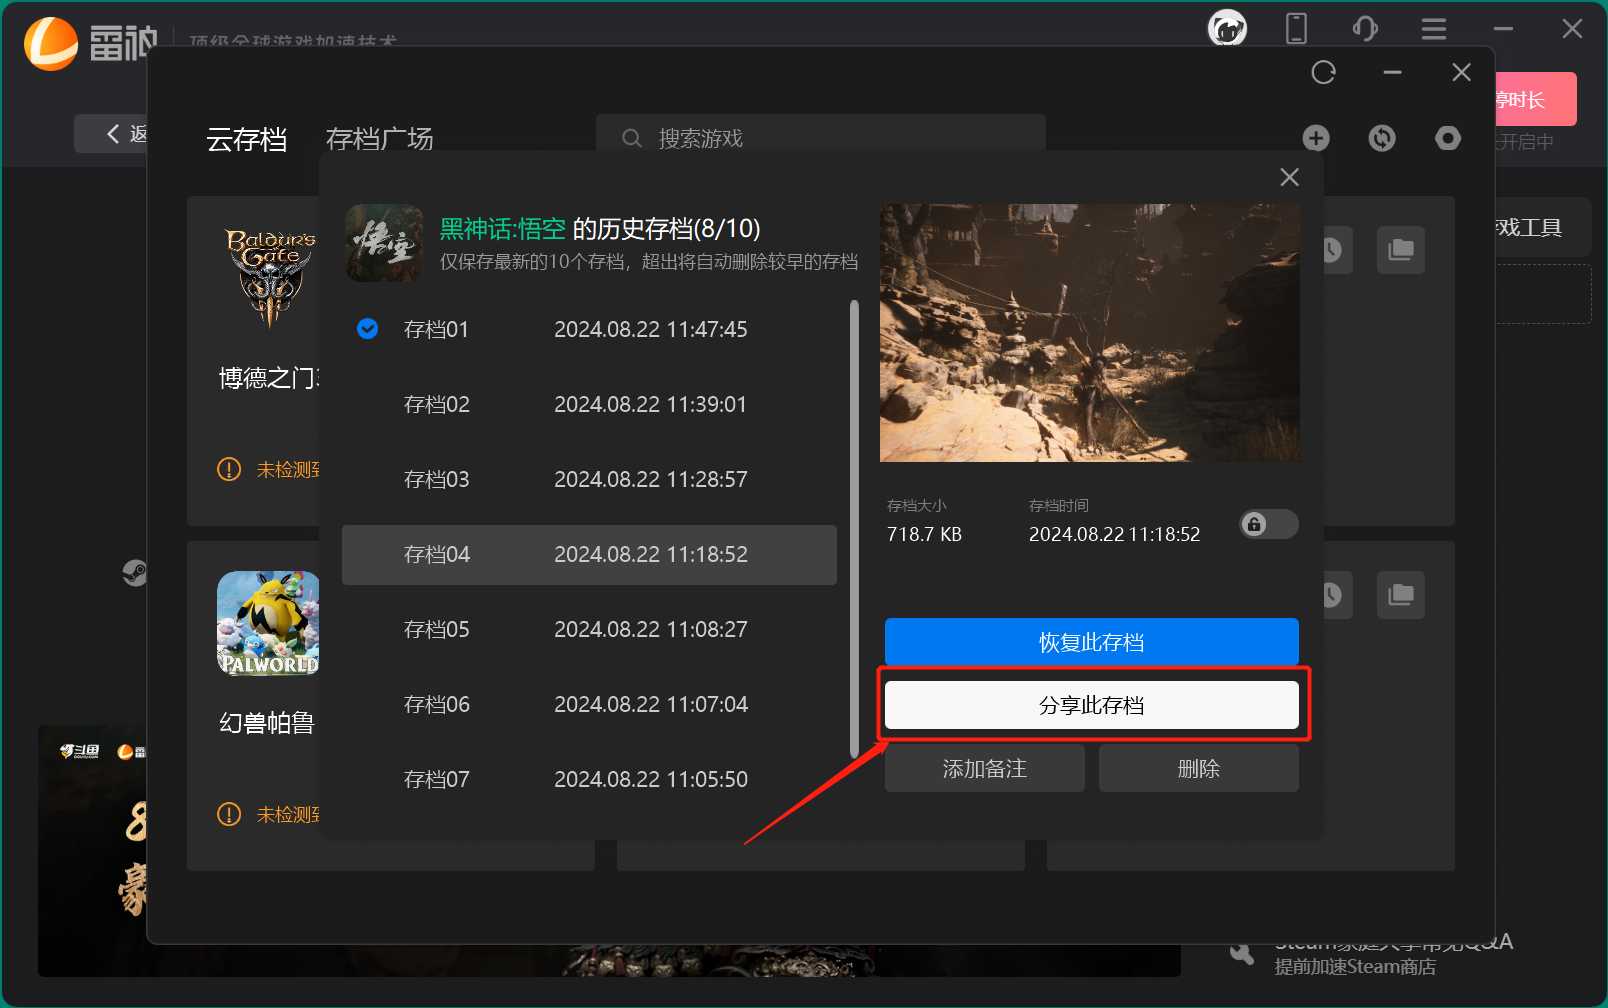
Task: Click the blue 恢复此存档 button
Action: point(1091,642)
